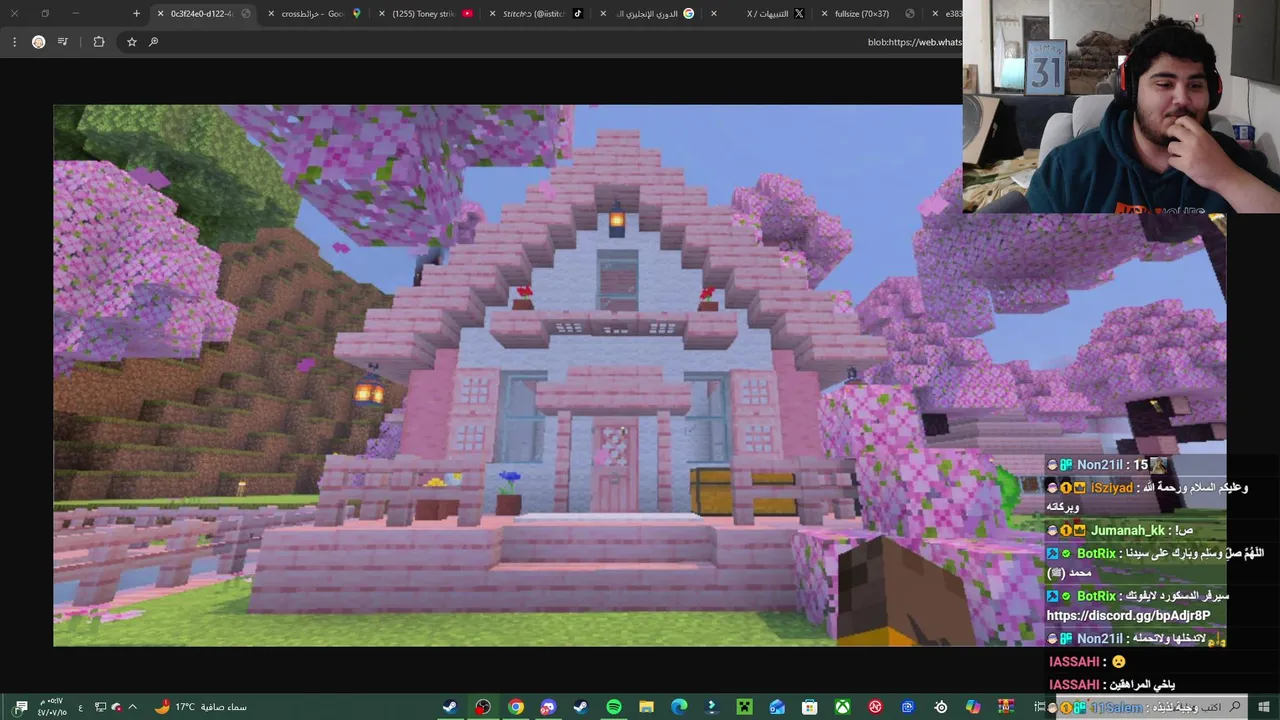Open the media control icon in toolbar

coord(63,42)
